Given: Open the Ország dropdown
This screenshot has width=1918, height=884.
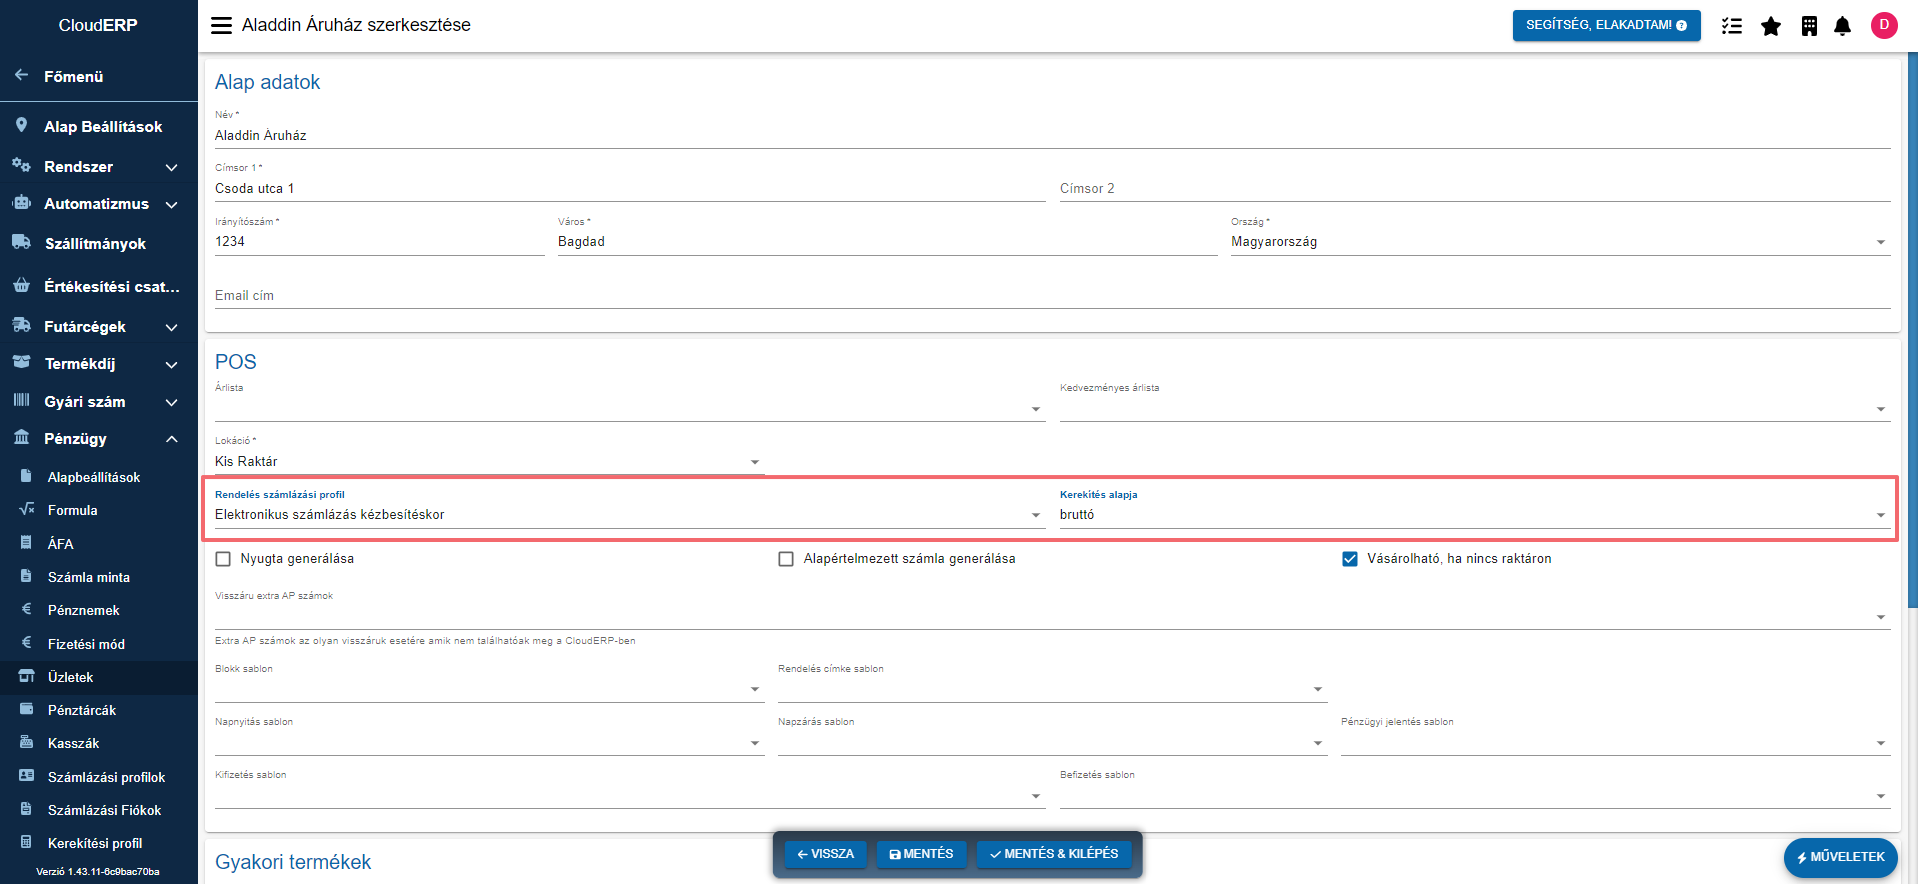Looking at the screenshot, I should (1880, 242).
